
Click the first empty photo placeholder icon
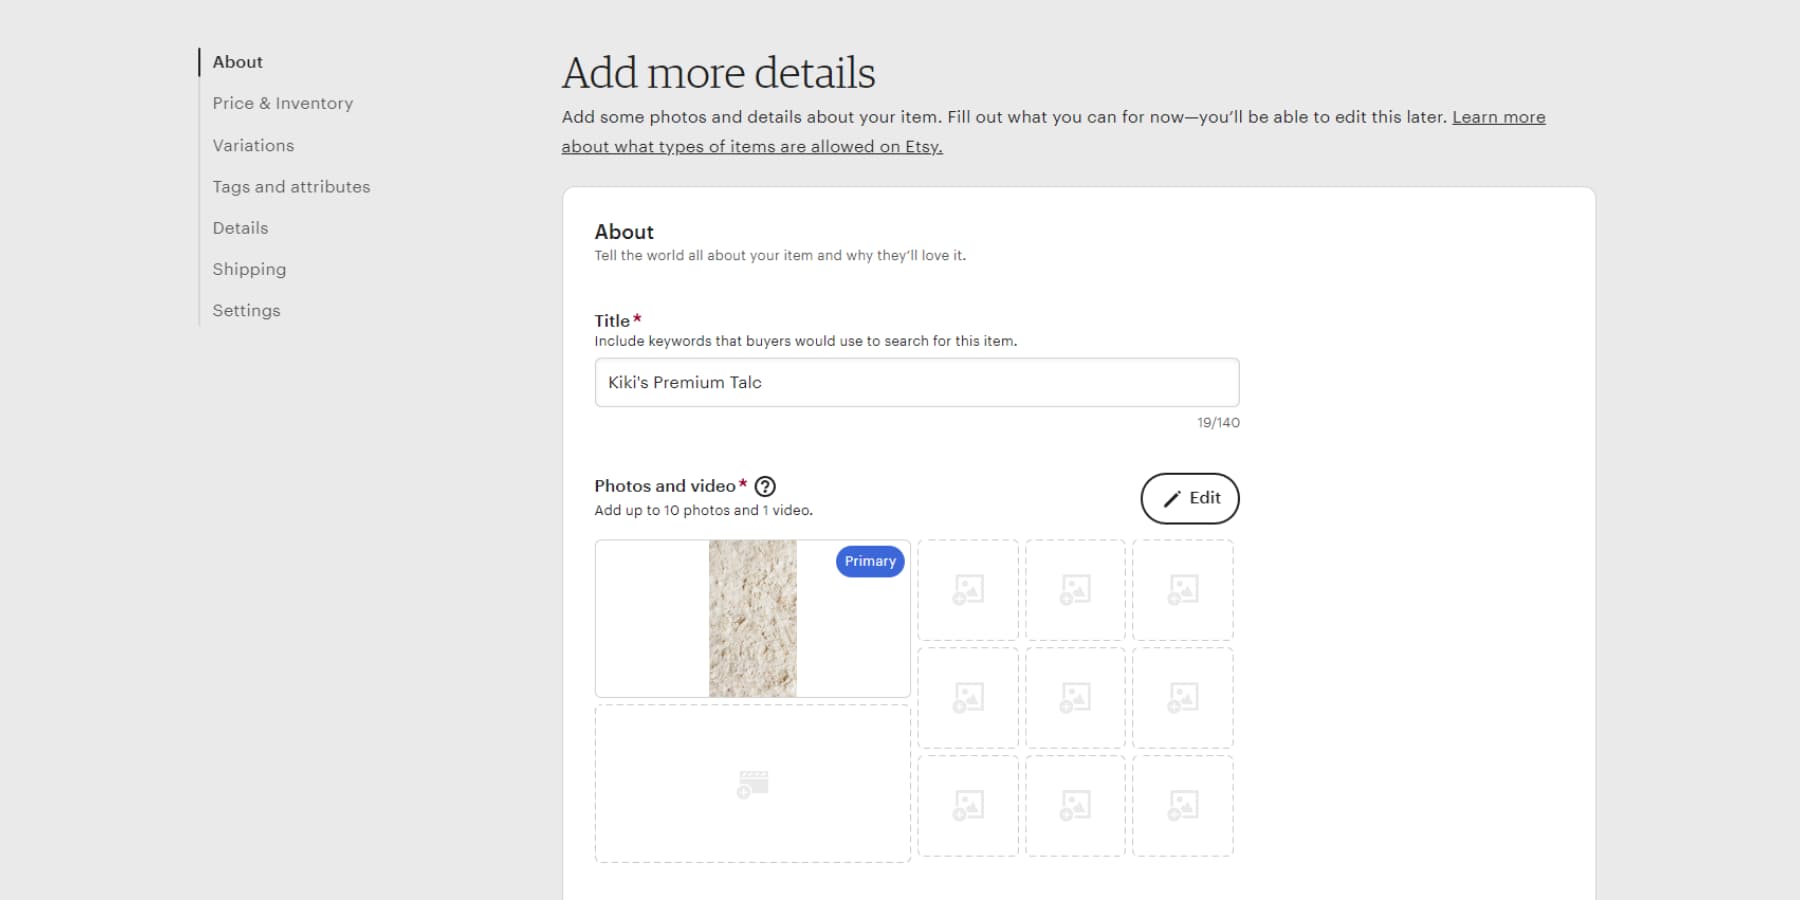coord(967,589)
